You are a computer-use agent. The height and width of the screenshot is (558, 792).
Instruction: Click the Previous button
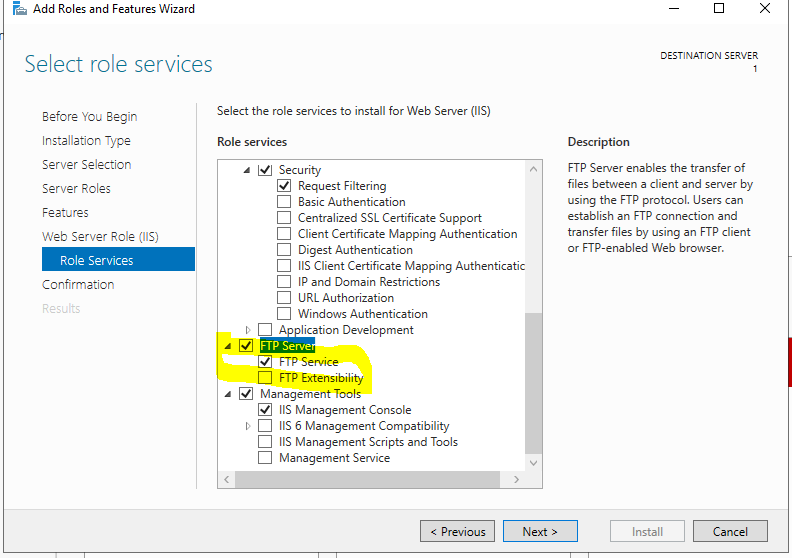pos(457,531)
